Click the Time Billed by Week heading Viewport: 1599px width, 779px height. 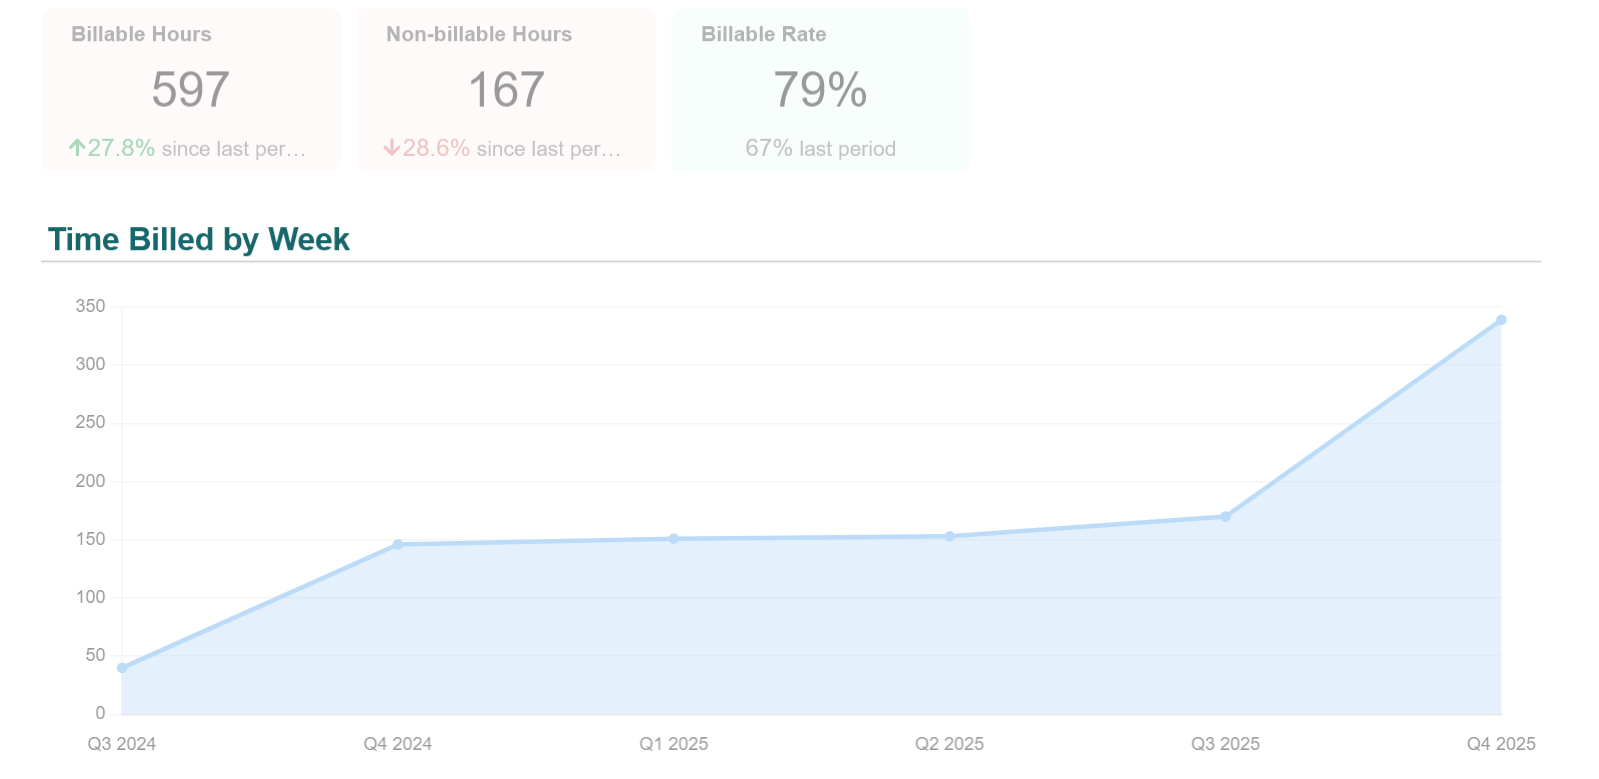pyautogui.click(x=199, y=239)
